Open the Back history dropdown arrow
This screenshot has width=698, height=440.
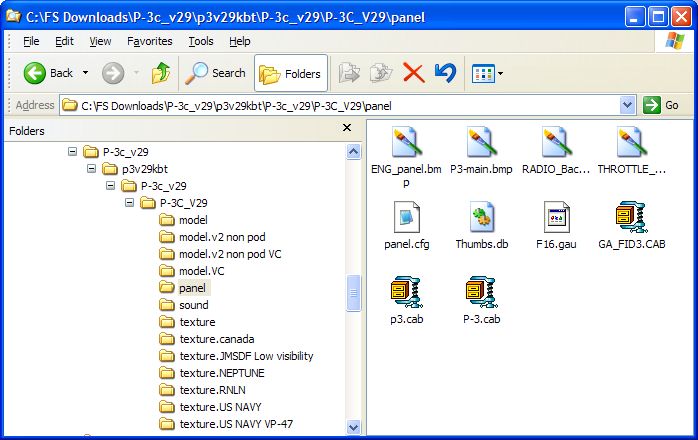[85, 73]
